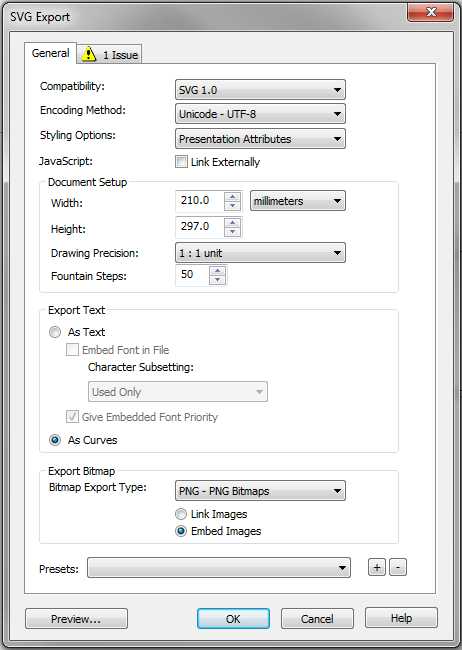Enable Link Externally checkbox for JavaScript
This screenshot has height=650, width=462.
[181, 162]
